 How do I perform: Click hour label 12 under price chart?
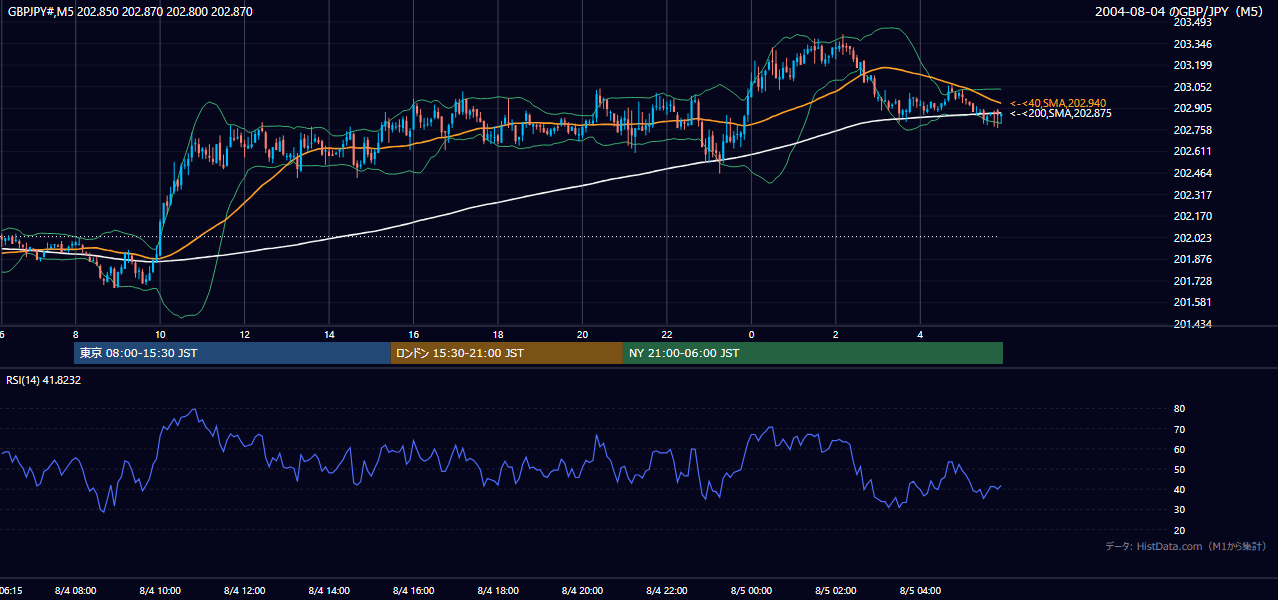pyautogui.click(x=245, y=335)
